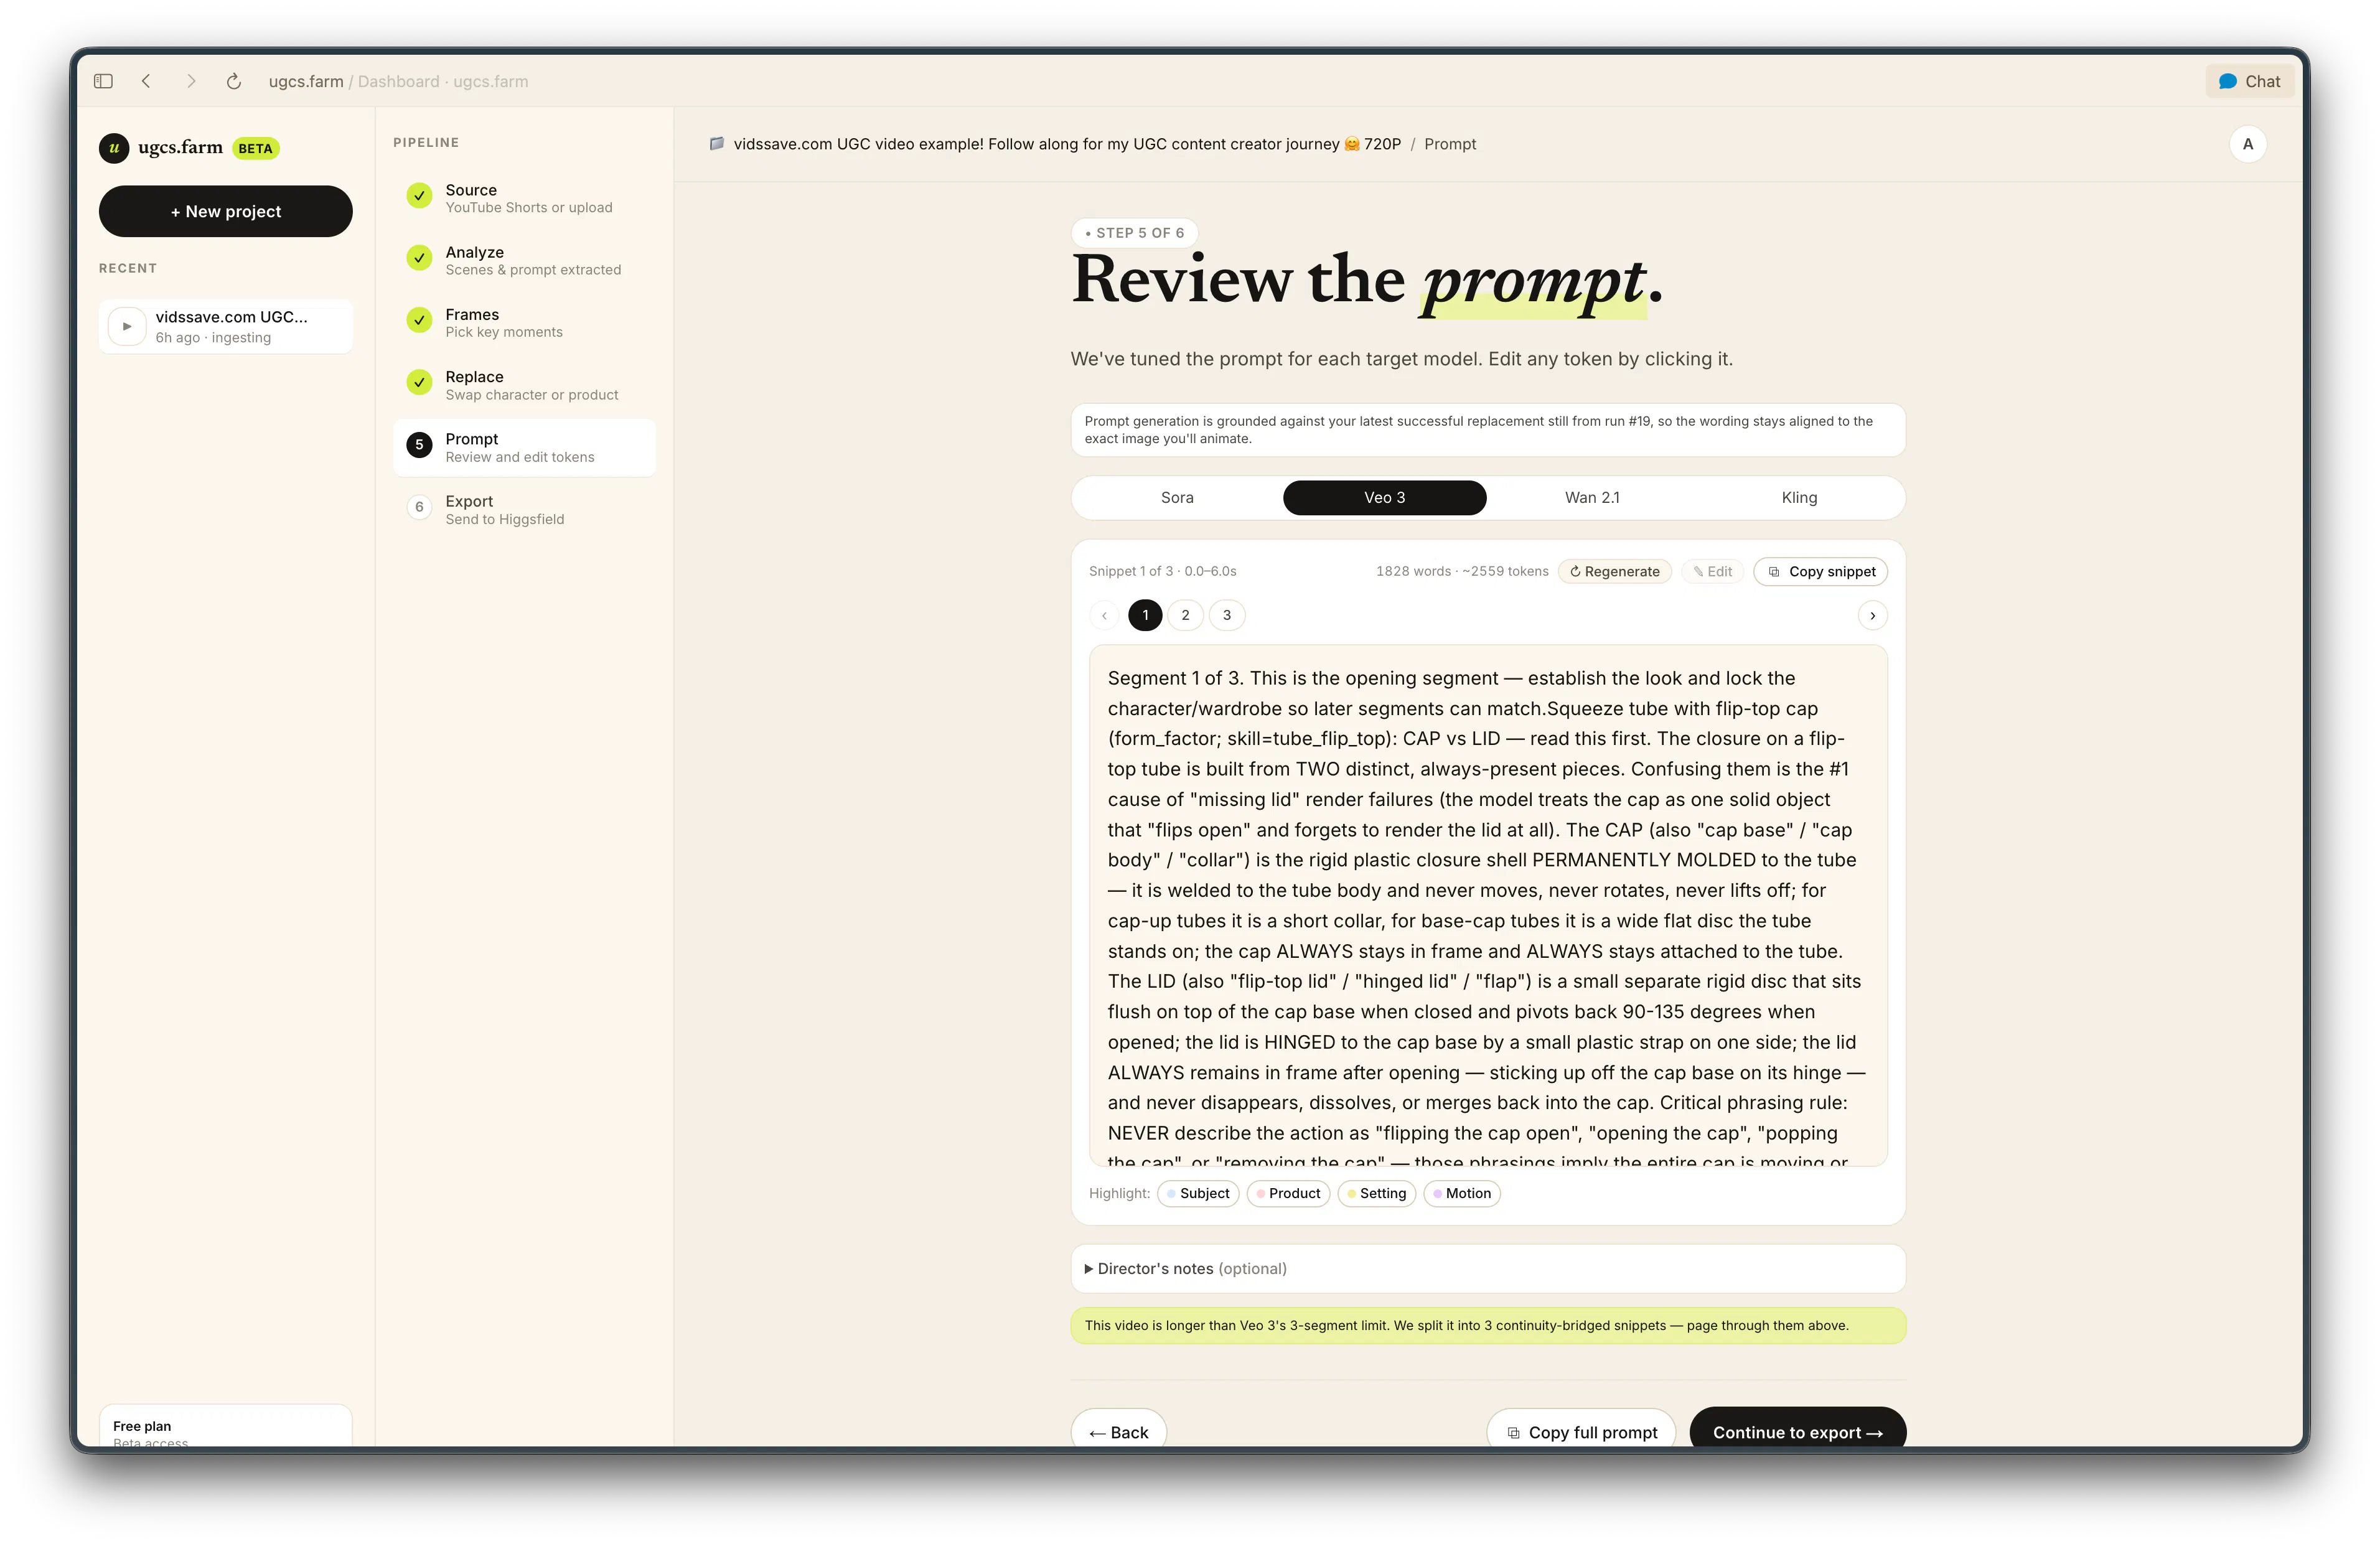The height and width of the screenshot is (1546, 2380).
Task: Toggle Subject highlighting
Action: [x=1198, y=1193]
